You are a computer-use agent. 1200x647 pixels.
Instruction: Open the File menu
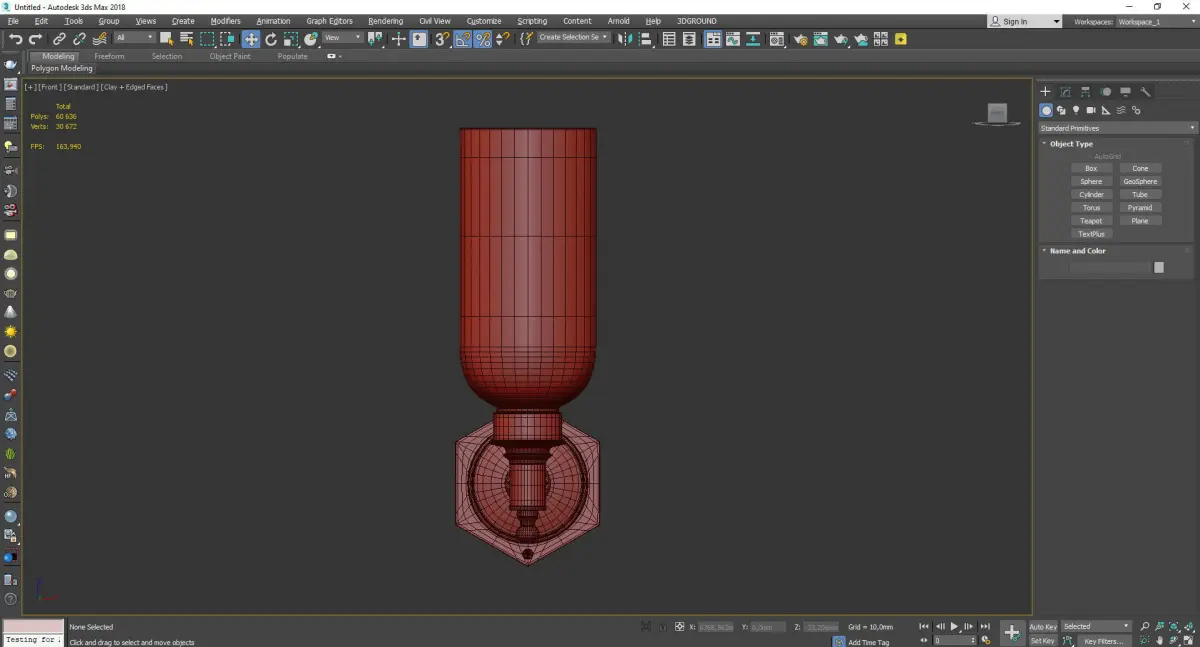(13, 21)
